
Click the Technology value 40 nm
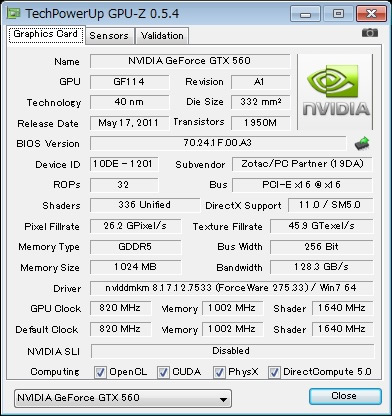click(x=129, y=102)
